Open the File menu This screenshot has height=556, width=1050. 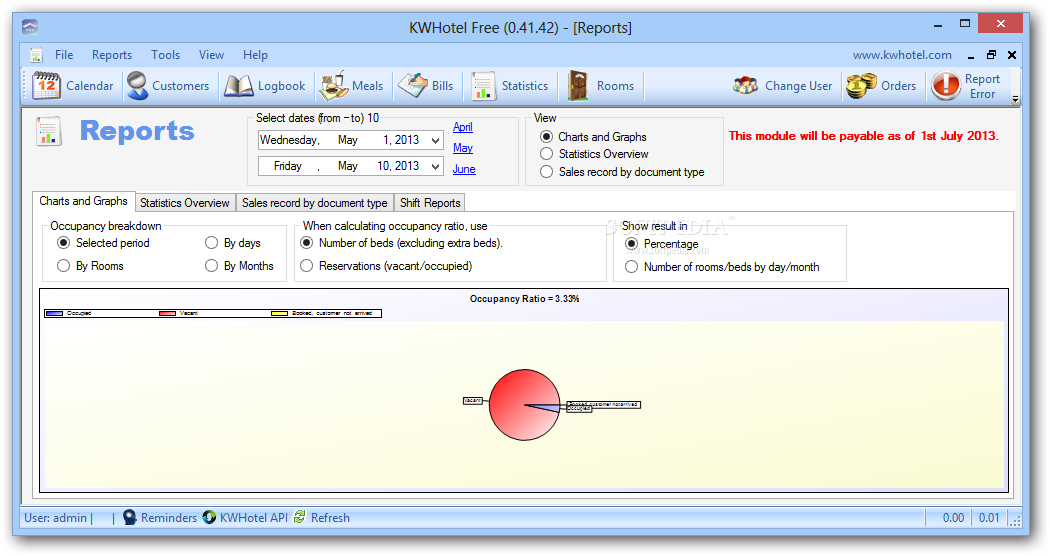tap(64, 55)
